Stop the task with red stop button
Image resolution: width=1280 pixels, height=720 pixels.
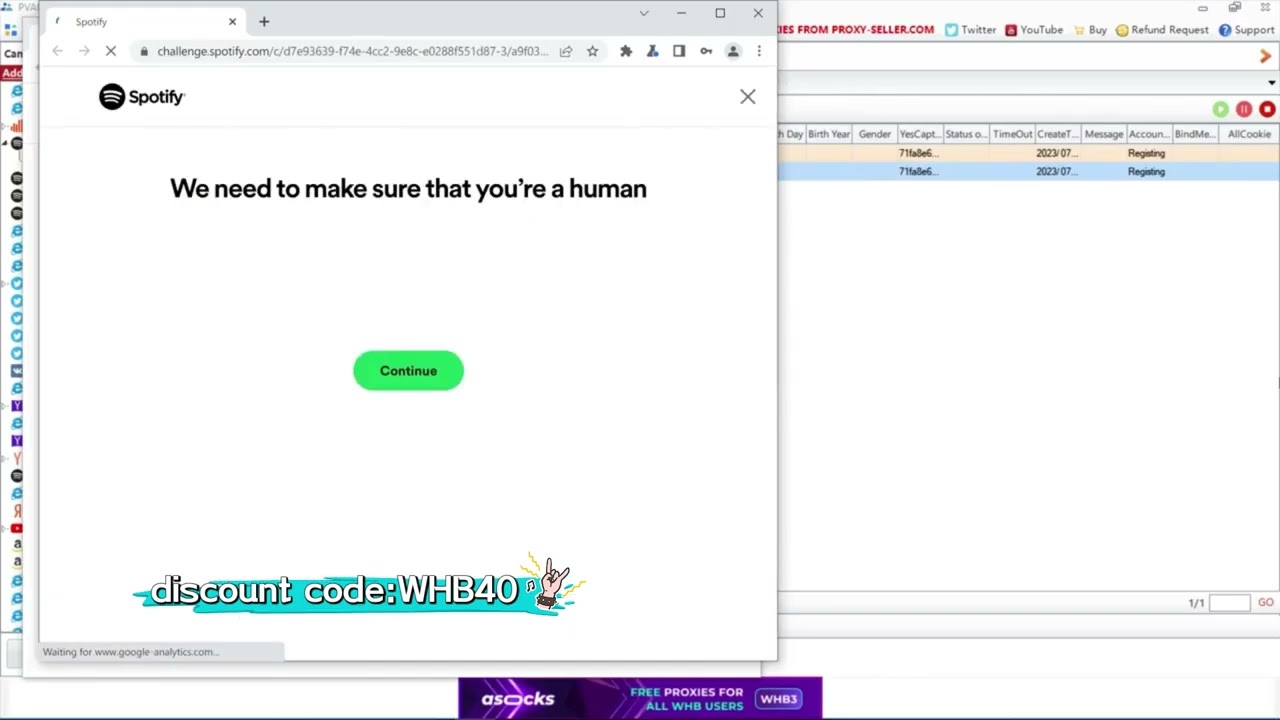coord(1267,110)
